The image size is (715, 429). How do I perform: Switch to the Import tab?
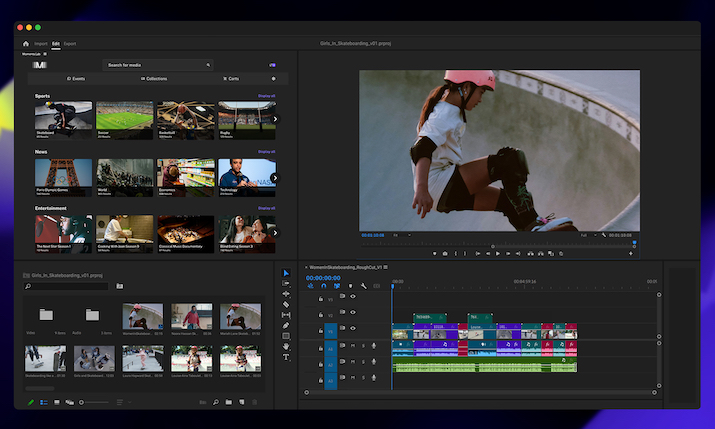pos(41,44)
